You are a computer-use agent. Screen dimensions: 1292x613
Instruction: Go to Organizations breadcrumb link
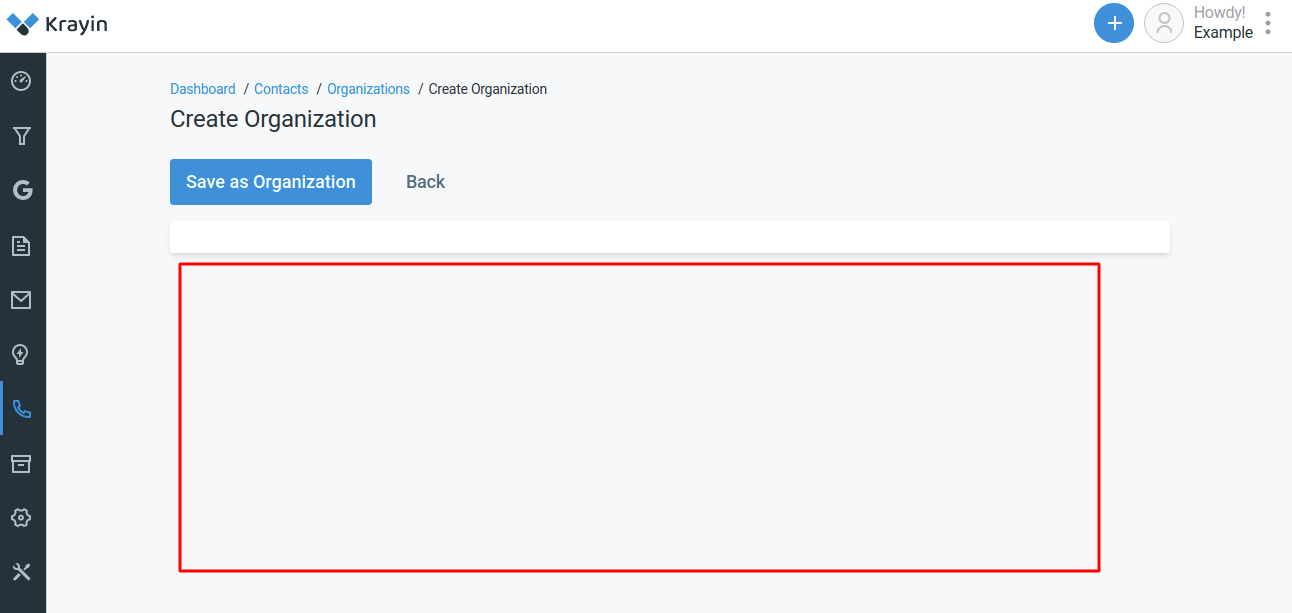coord(368,89)
